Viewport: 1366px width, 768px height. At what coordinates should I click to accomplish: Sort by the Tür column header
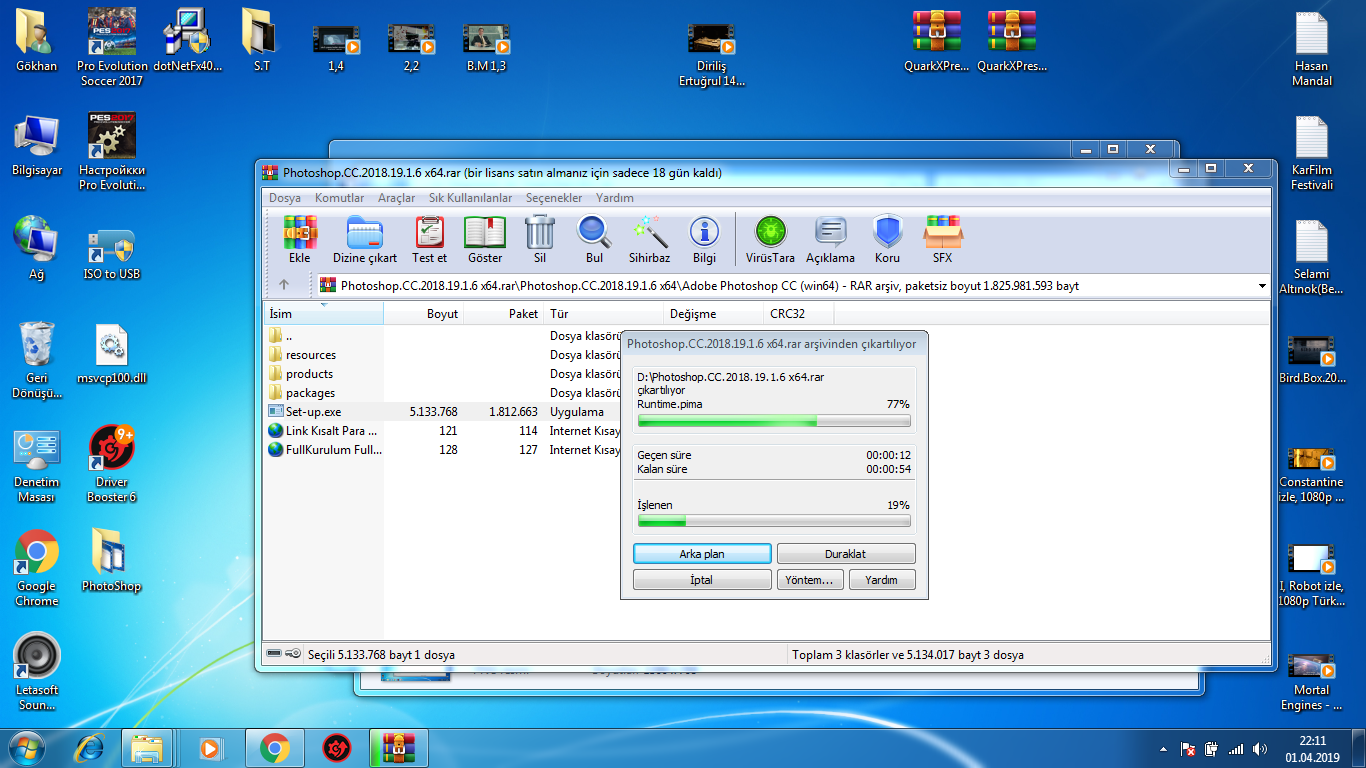point(604,314)
